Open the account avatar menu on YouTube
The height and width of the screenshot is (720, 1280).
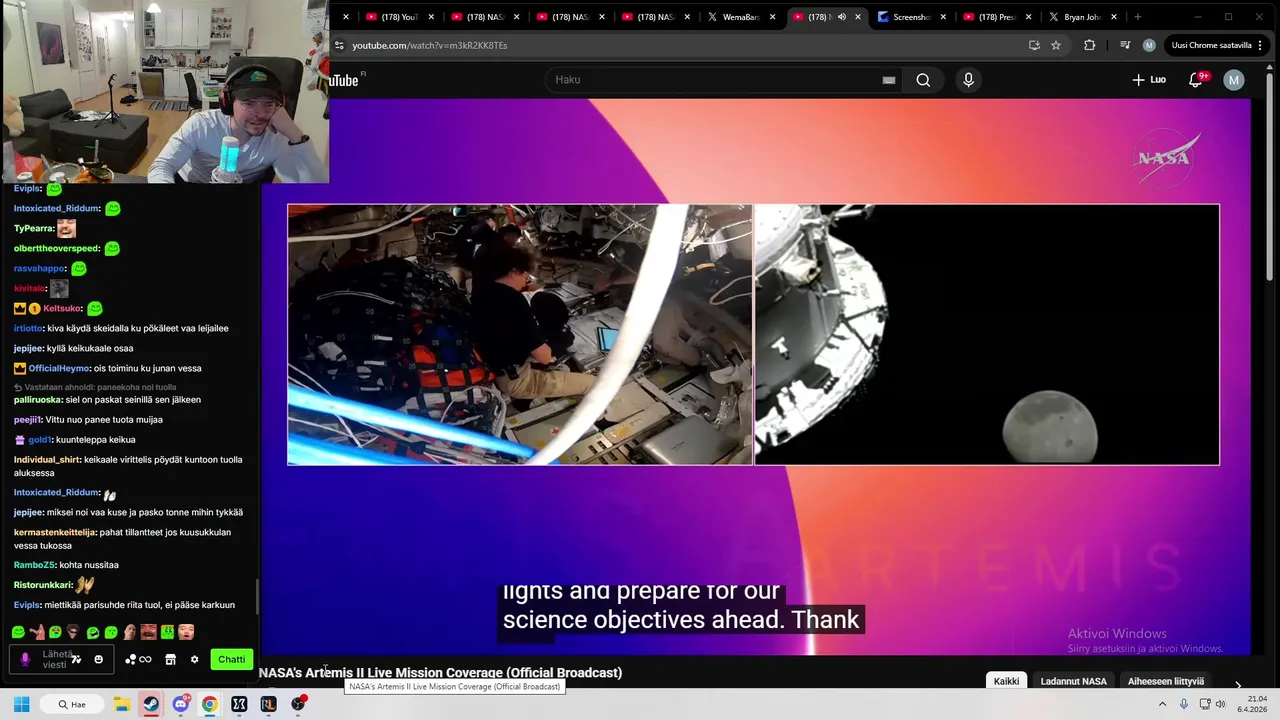1234,80
